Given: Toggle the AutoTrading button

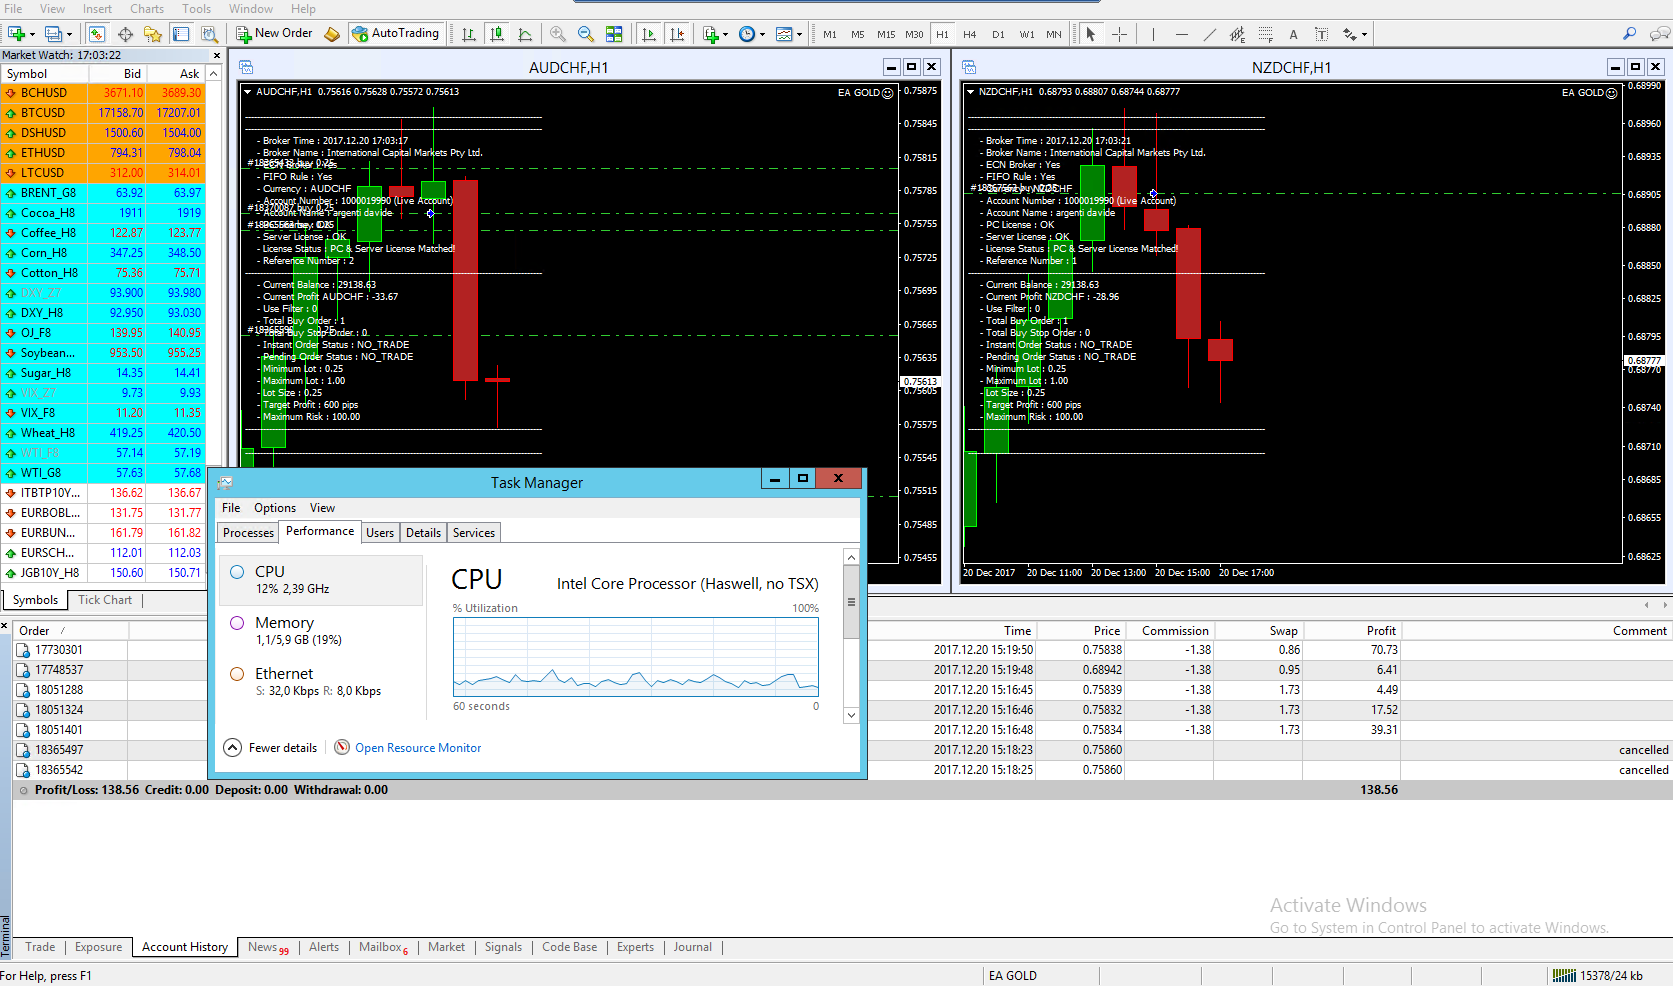Looking at the screenshot, I should 395,34.
